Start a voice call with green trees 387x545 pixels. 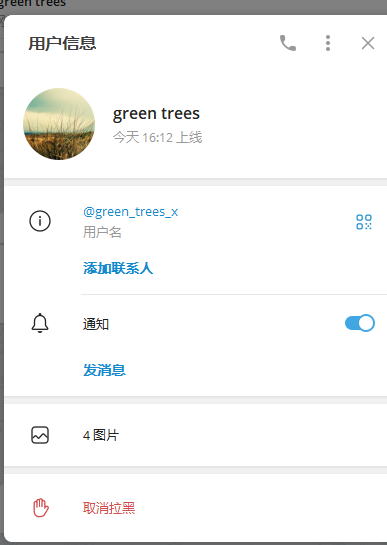pyautogui.click(x=288, y=43)
